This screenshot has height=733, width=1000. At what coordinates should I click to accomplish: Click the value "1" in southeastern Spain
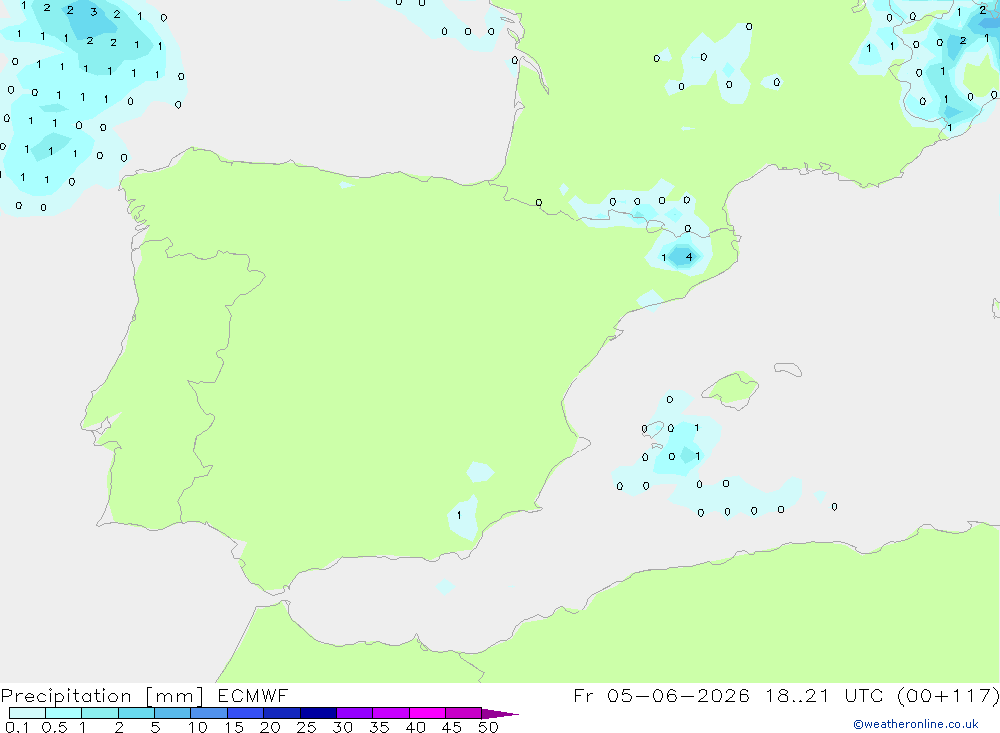(459, 515)
